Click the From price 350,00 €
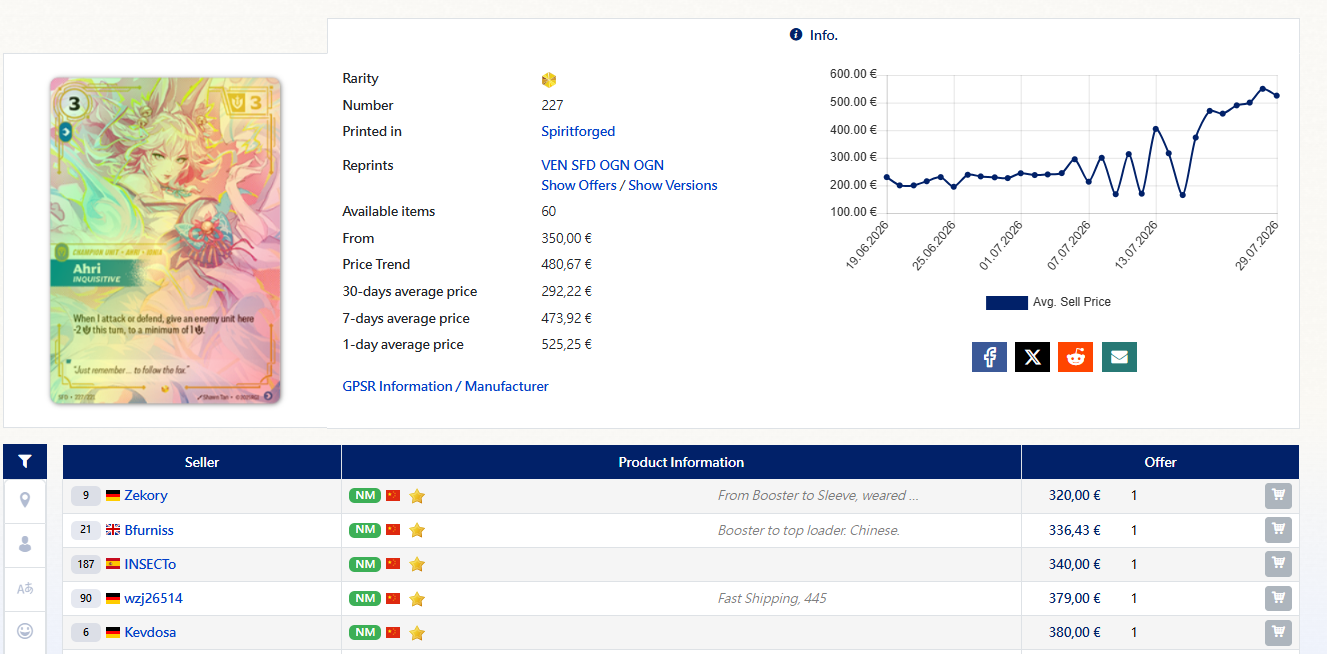The width and height of the screenshot is (1327, 654). click(x=566, y=238)
